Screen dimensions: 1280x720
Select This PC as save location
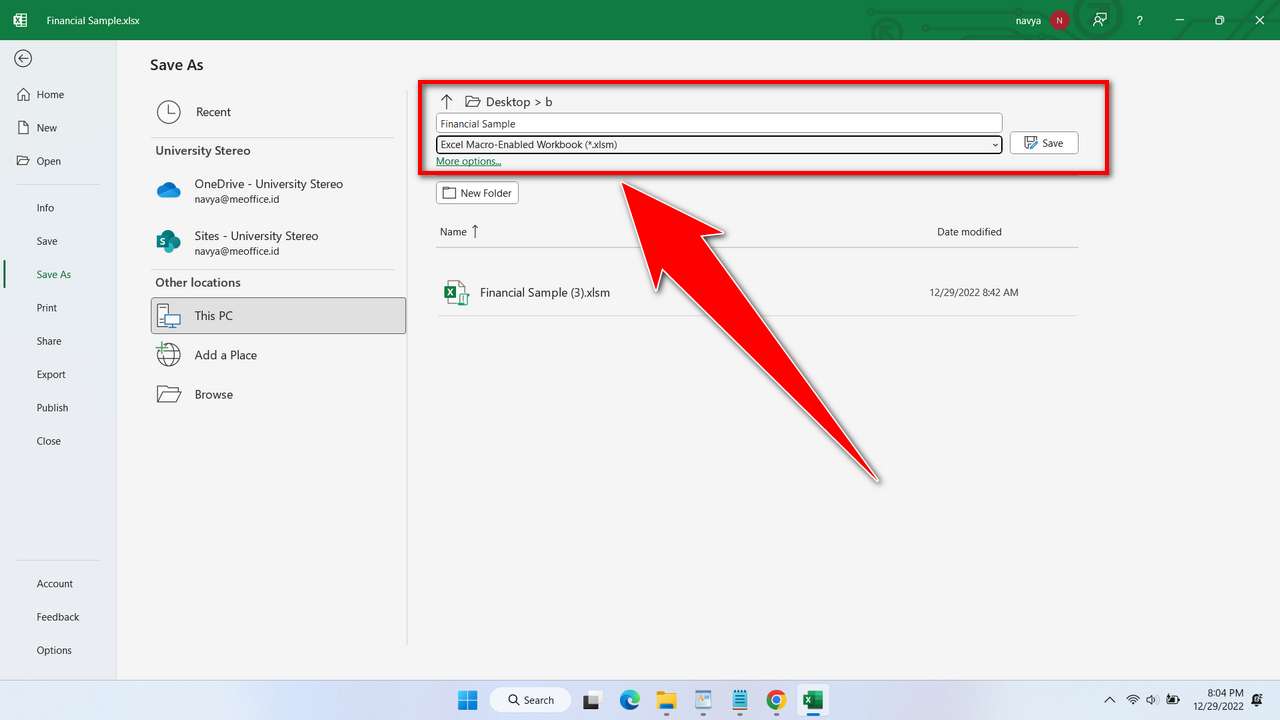[213, 315]
